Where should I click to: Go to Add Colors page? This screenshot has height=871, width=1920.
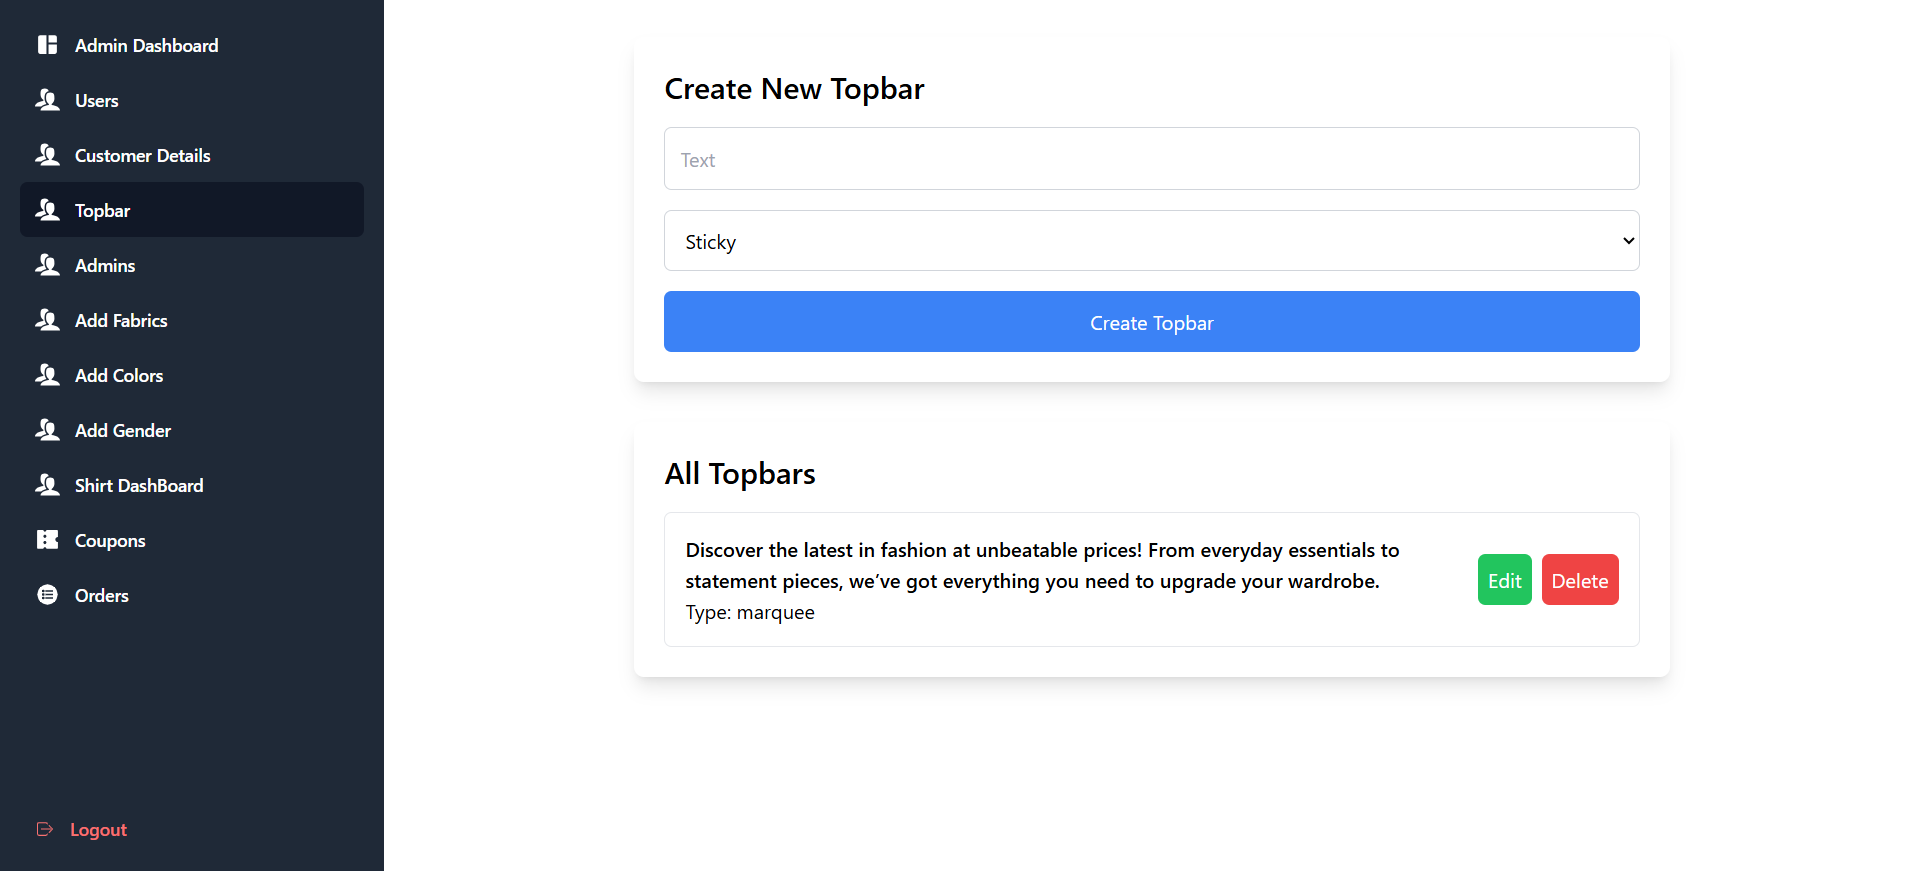(119, 376)
